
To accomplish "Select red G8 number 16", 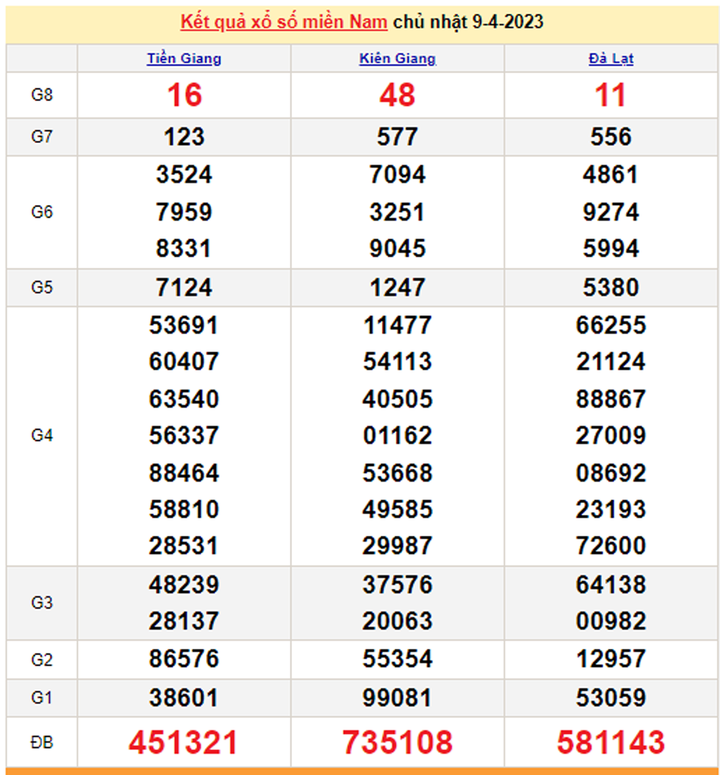I will 184,95.
